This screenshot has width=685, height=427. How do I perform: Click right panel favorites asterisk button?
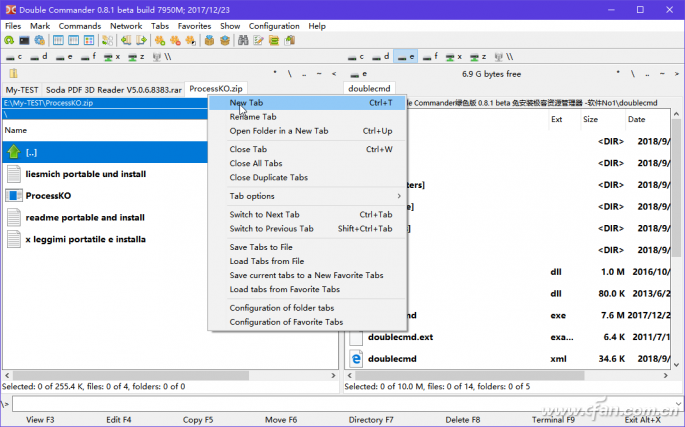(x=618, y=73)
